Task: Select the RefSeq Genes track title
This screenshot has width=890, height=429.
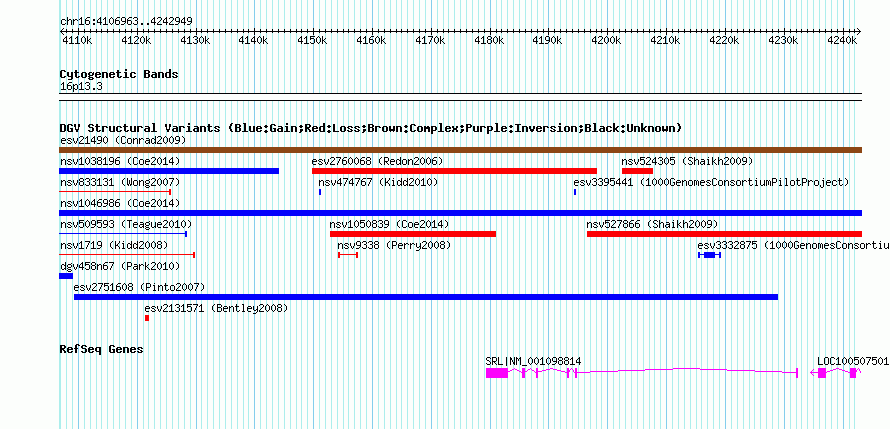Action: pyautogui.click(x=101, y=349)
